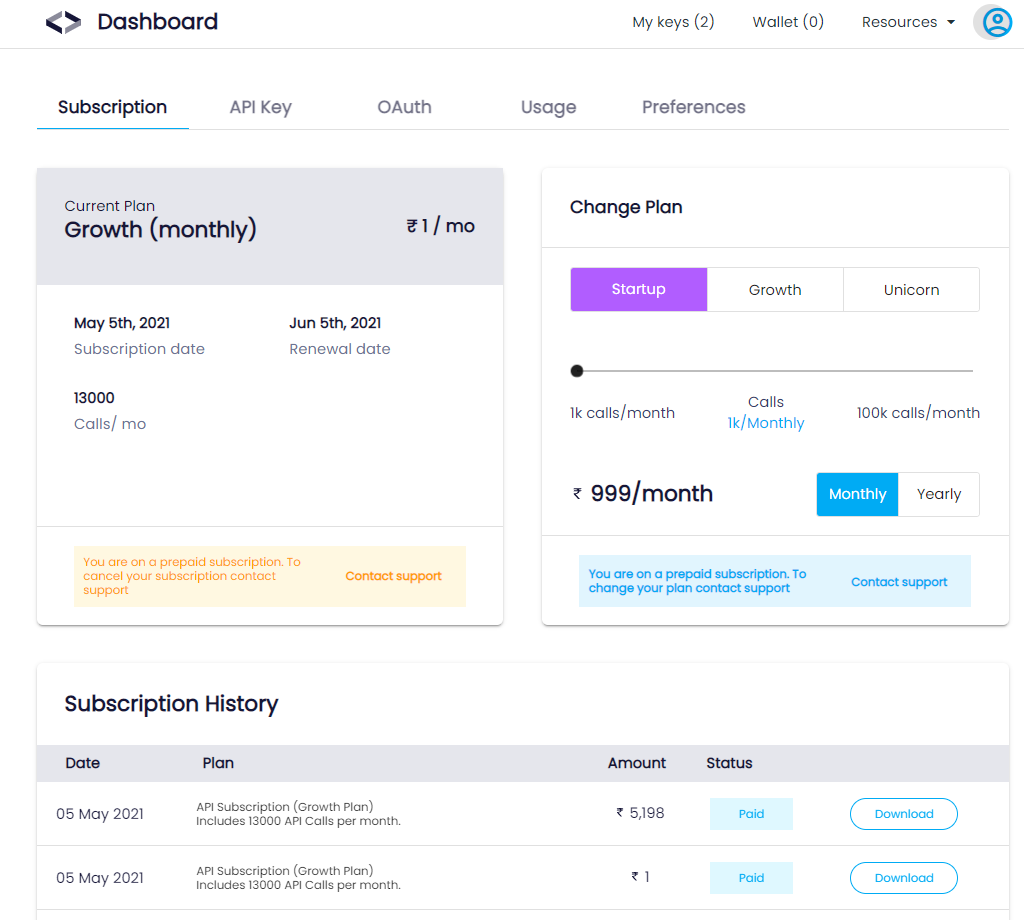Open Wallet (0) link
The image size is (1024, 920).
[788, 22]
